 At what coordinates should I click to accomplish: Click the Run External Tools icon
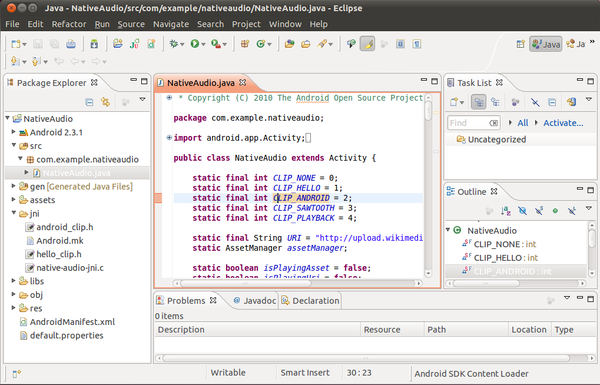click(x=216, y=44)
